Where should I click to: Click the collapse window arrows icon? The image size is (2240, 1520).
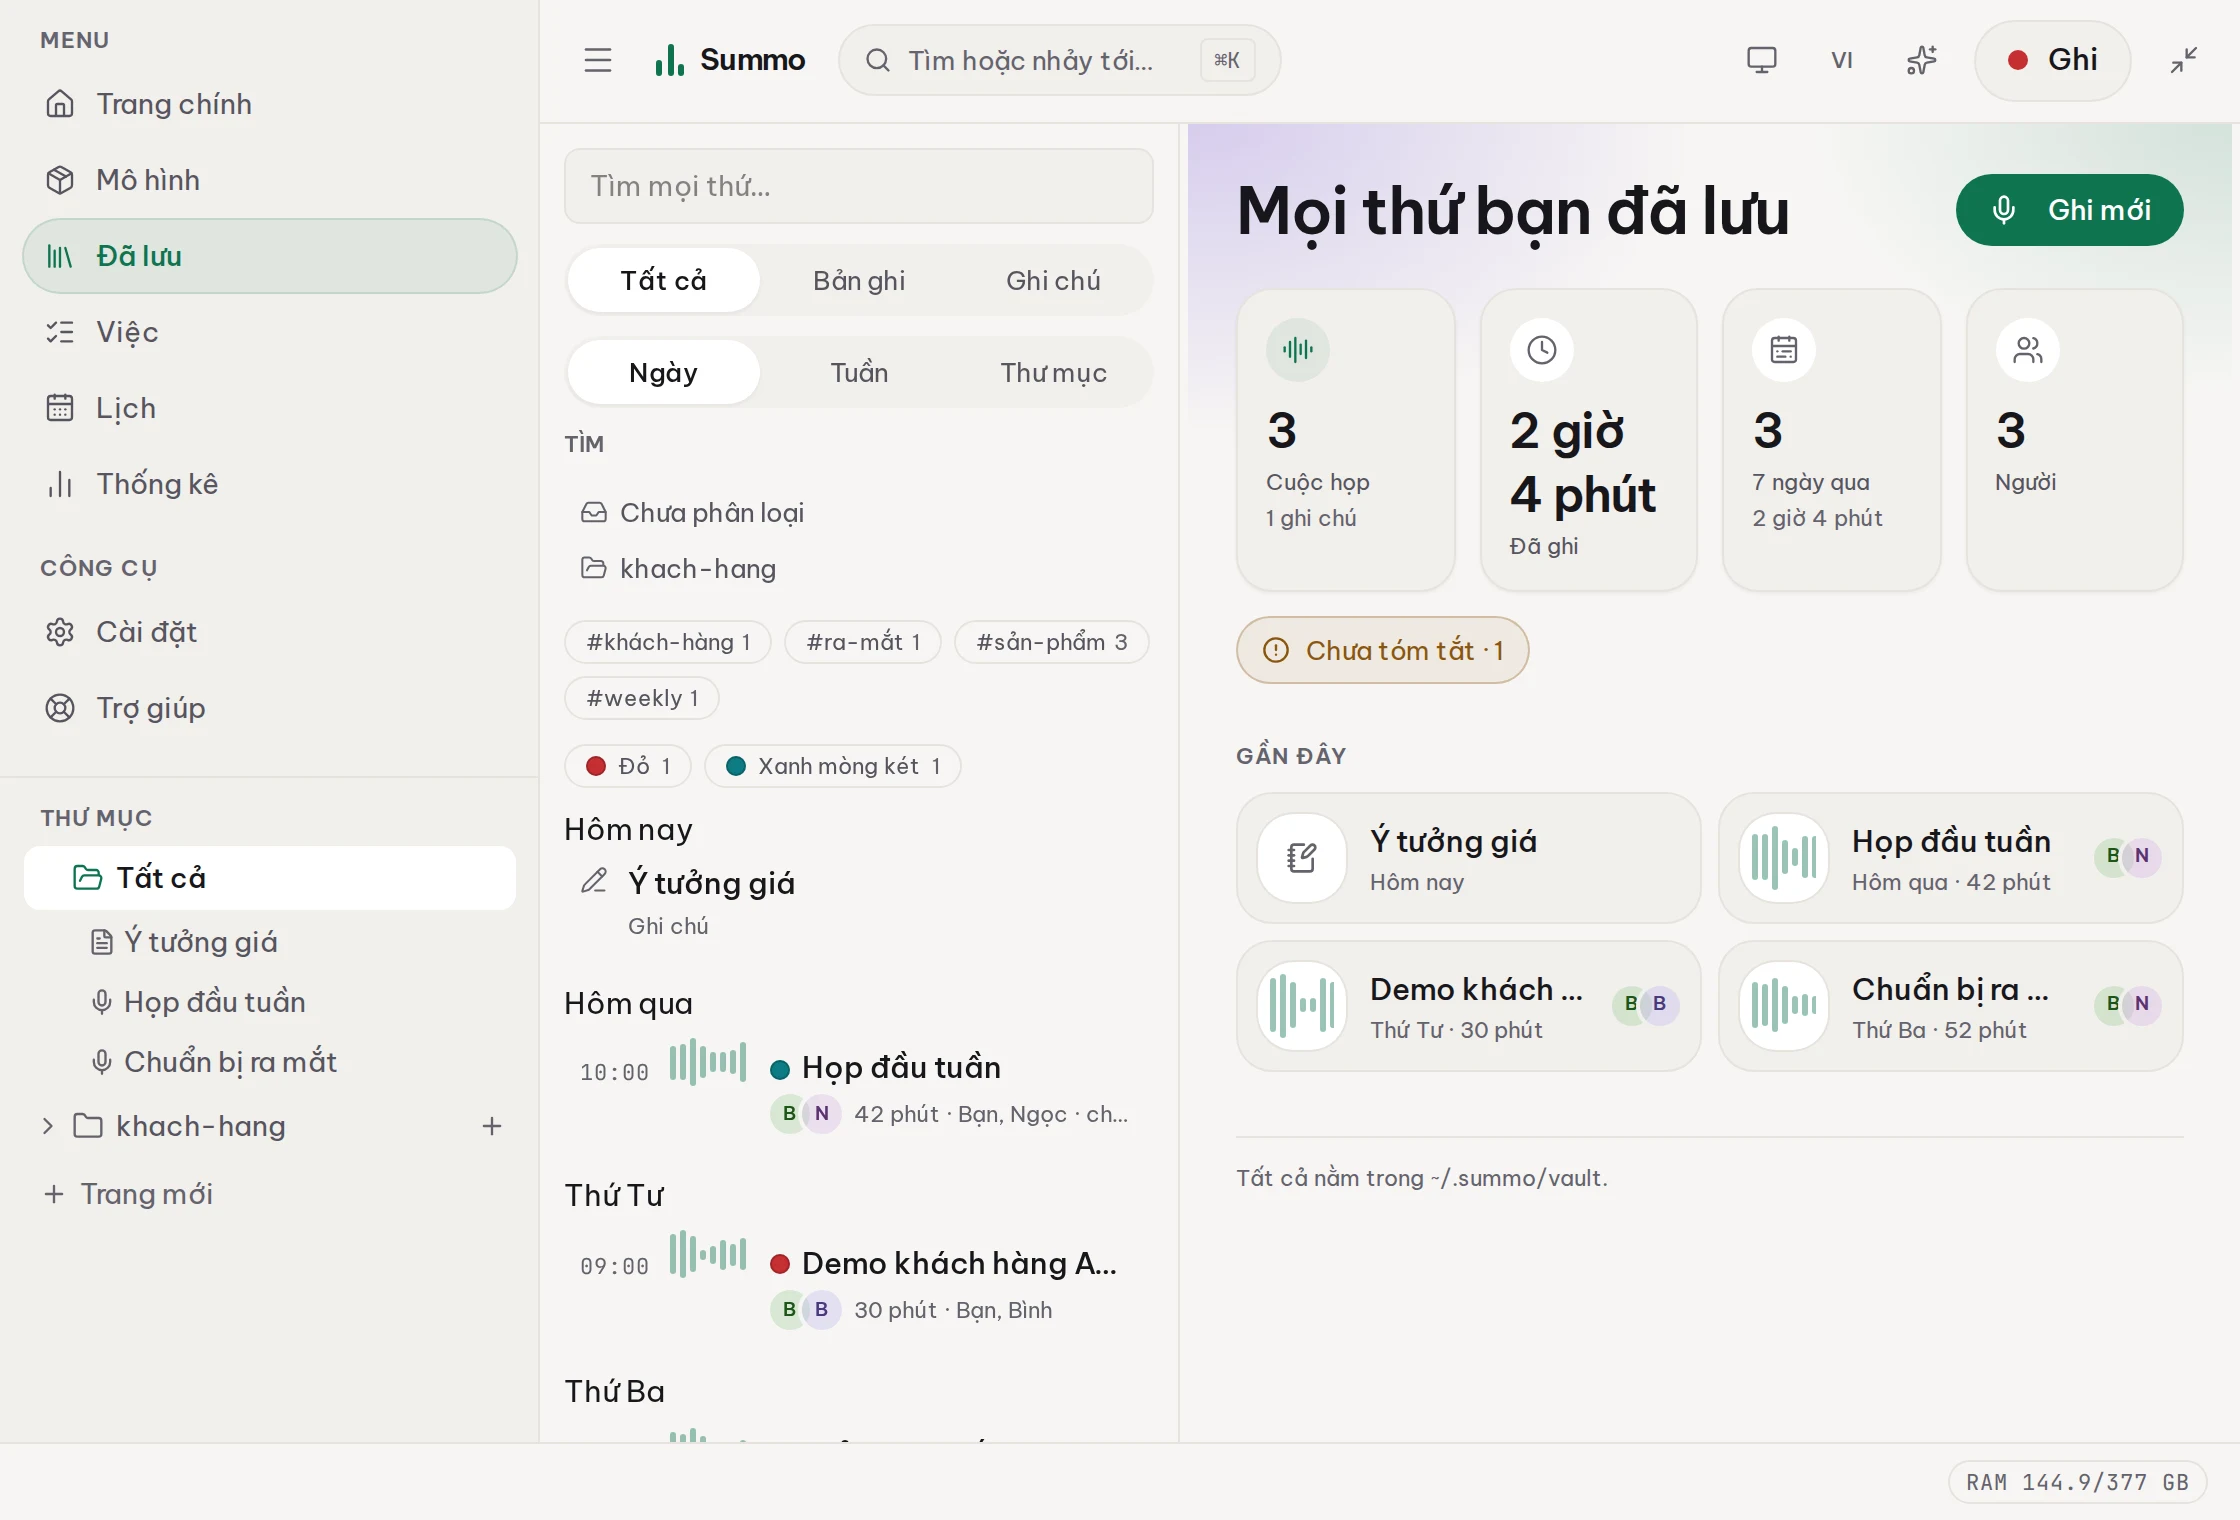2184,60
